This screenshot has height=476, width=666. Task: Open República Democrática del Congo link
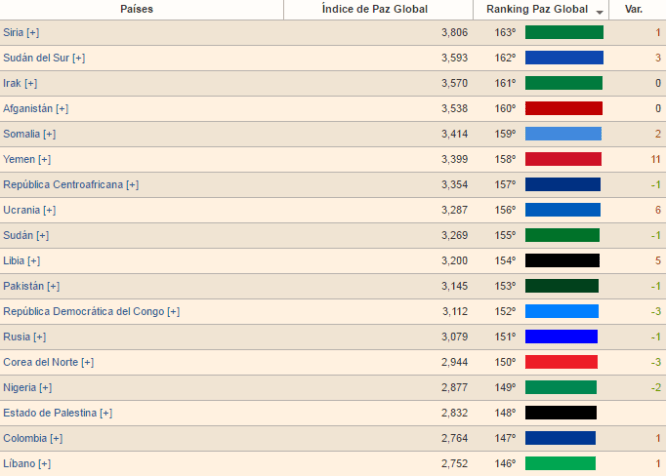[x=84, y=312]
